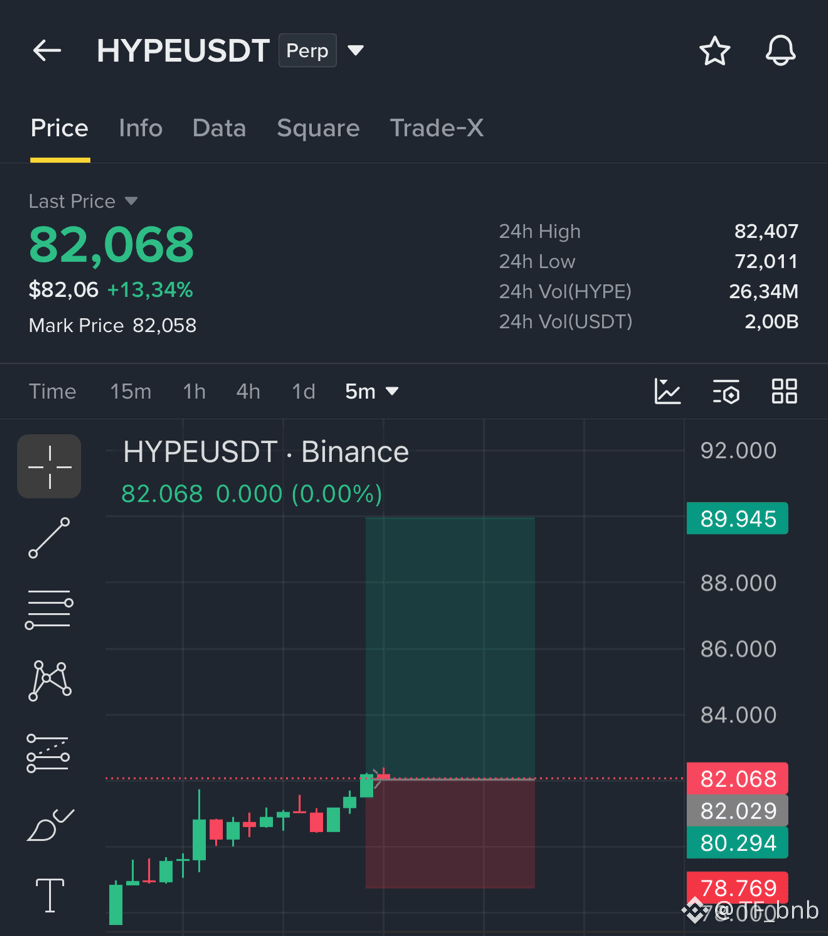Select the 15m timeframe
The width and height of the screenshot is (828, 936).
pos(131,392)
